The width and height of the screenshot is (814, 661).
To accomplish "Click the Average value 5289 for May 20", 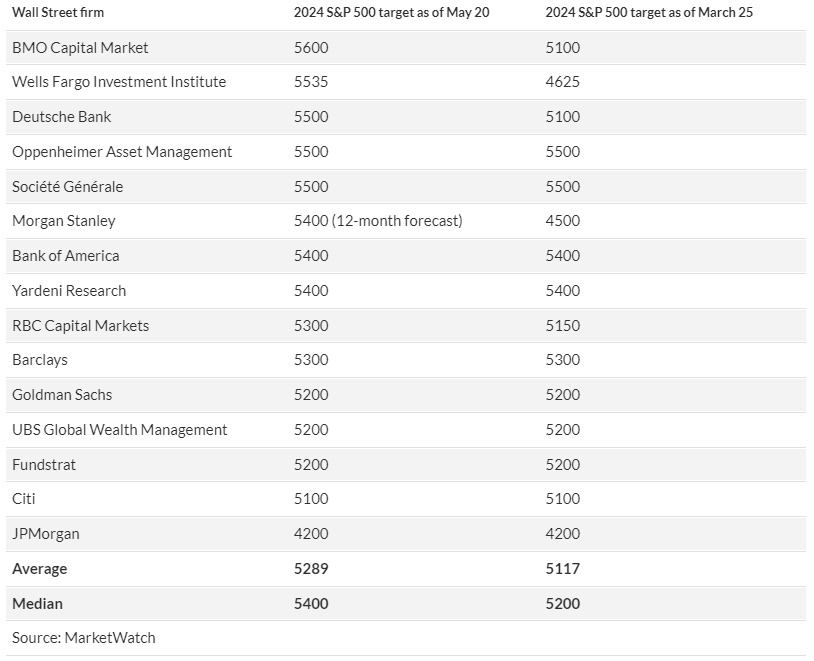I will click(x=311, y=569).
